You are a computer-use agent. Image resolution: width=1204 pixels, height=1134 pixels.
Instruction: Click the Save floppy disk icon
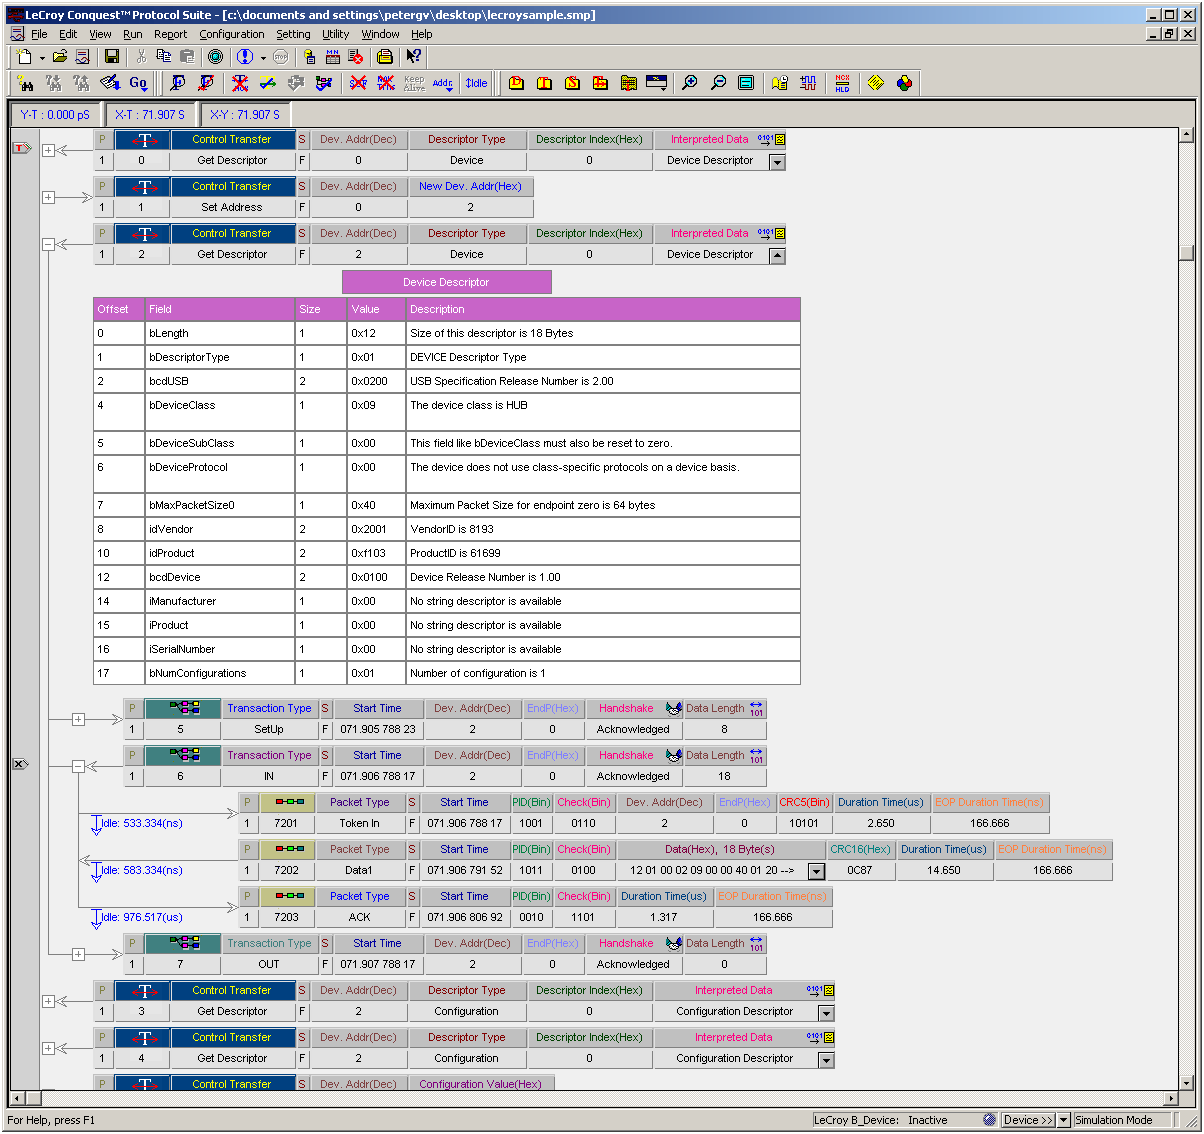(x=112, y=57)
